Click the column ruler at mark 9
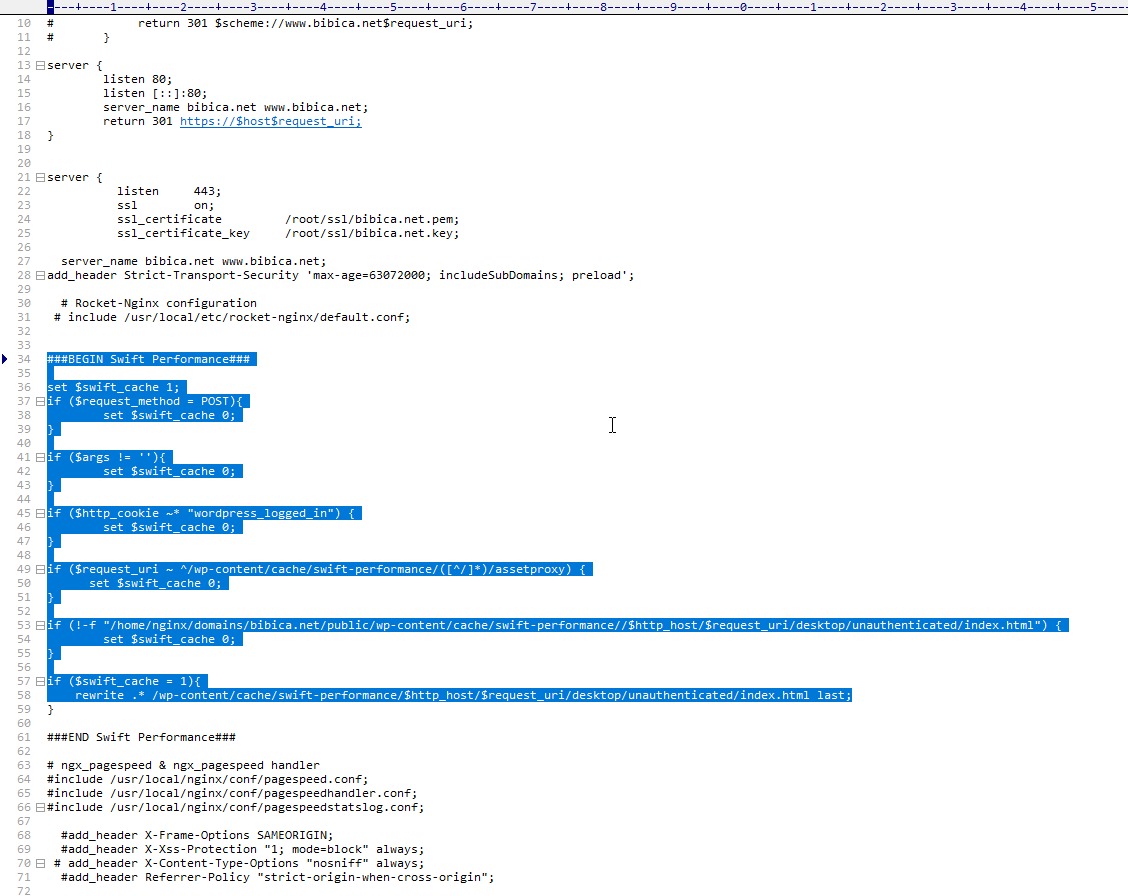1128x896 pixels. [x=673, y=6]
